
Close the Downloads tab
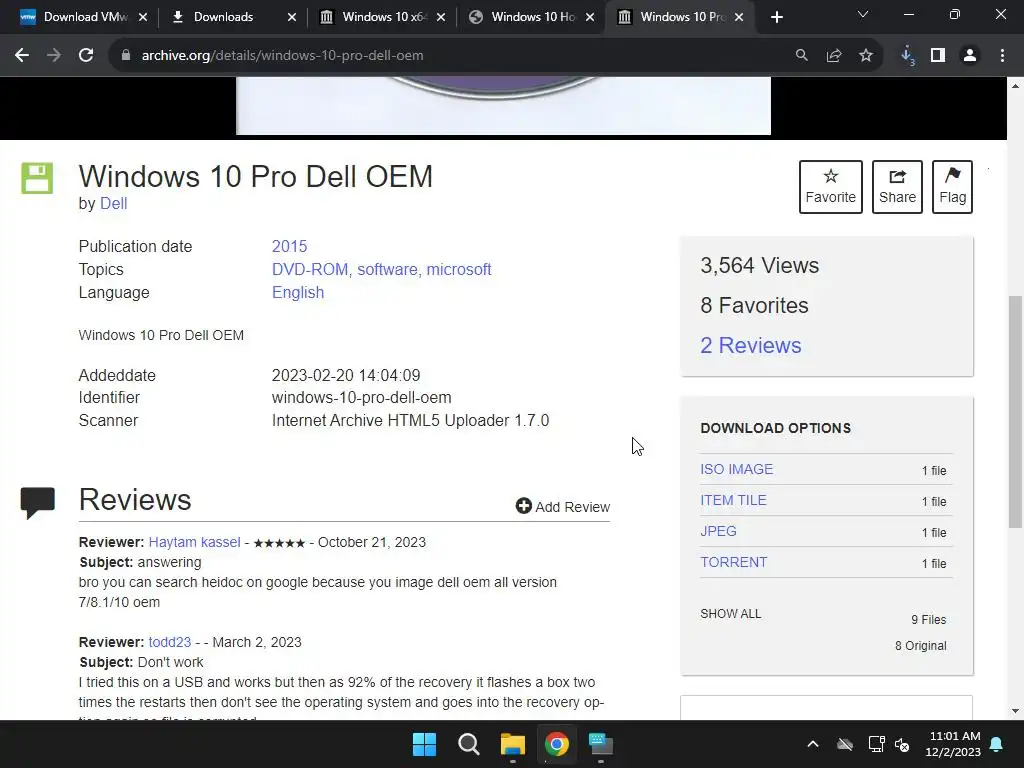(x=292, y=17)
